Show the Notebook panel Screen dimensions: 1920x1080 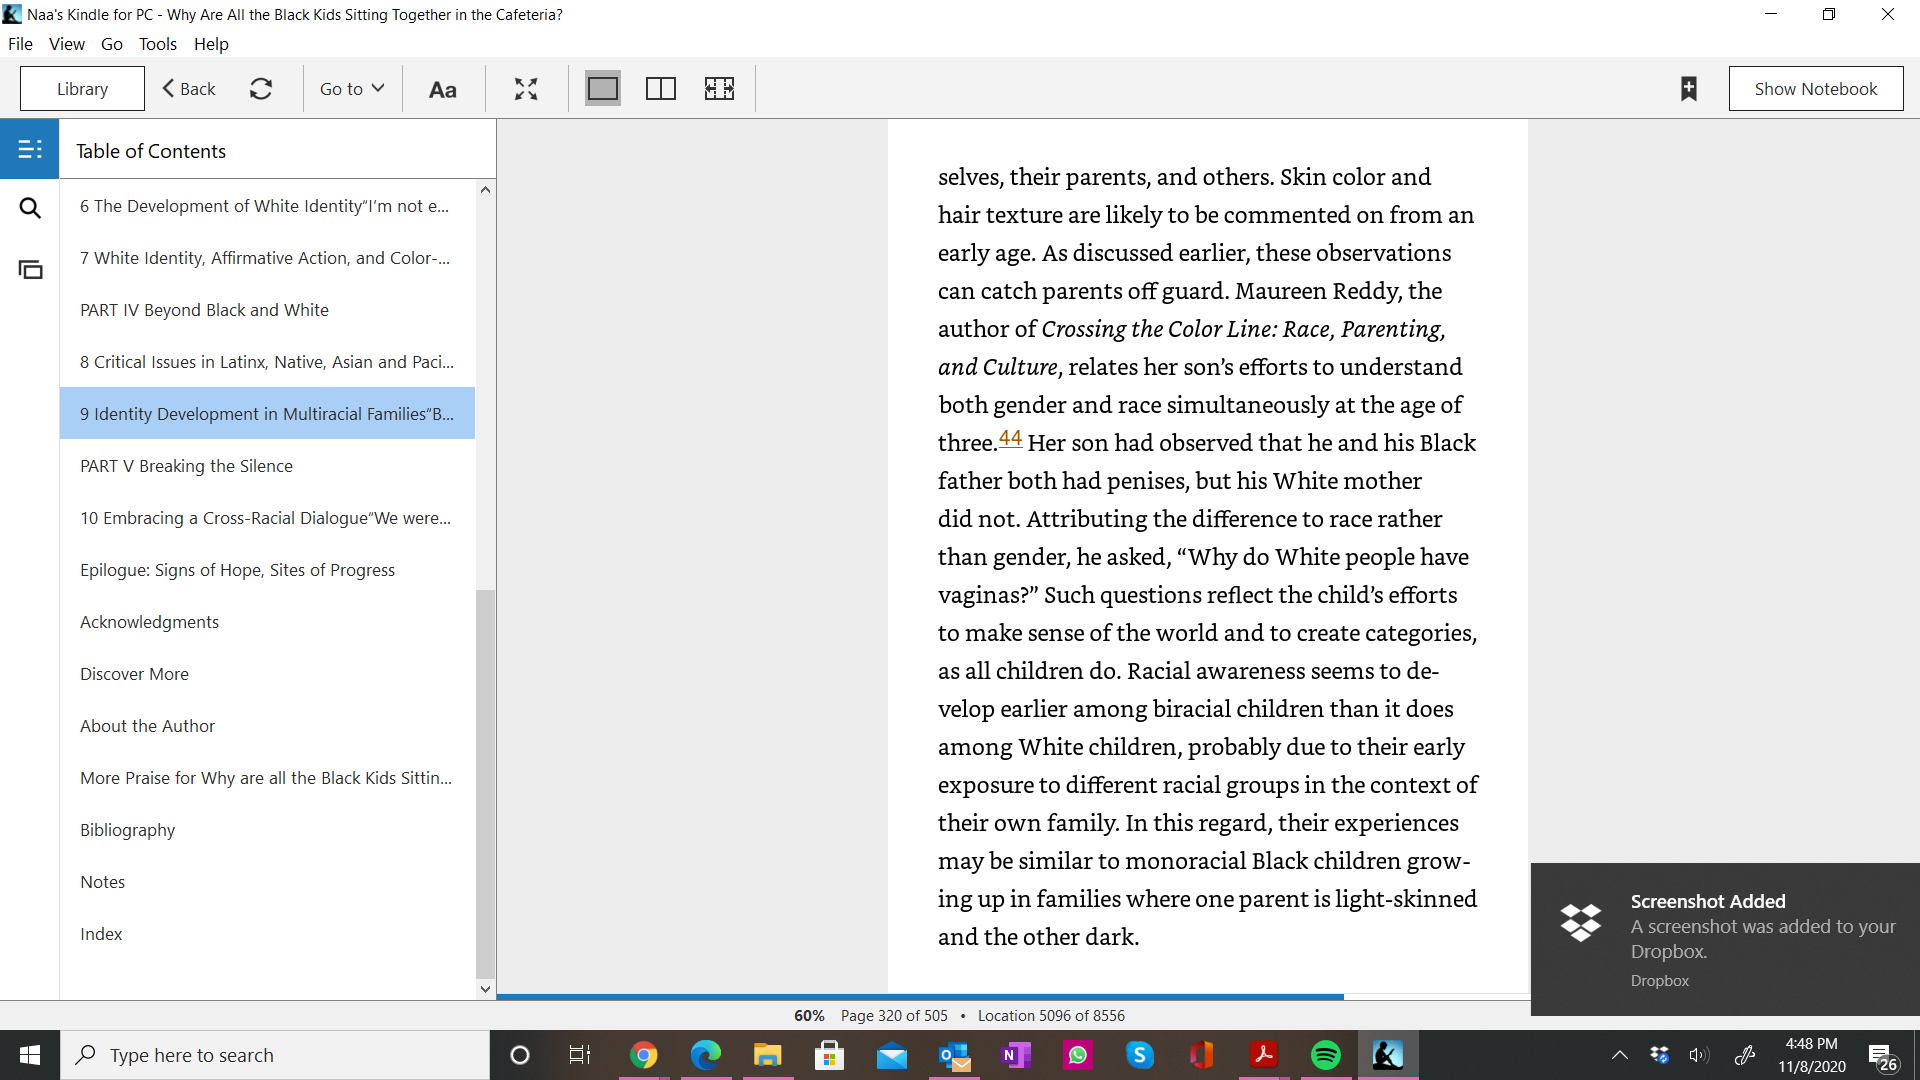tap(1816, 89)
